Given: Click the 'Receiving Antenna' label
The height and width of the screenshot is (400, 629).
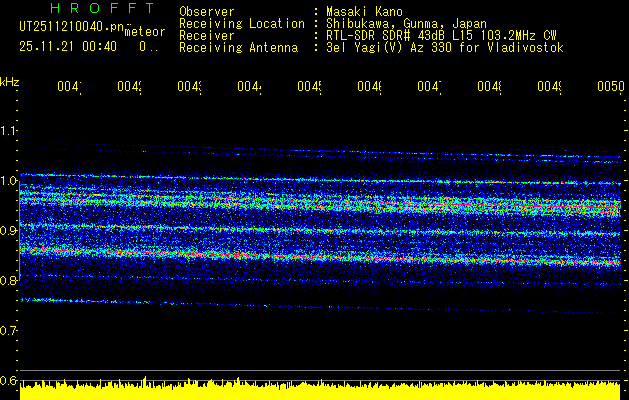Looking at the screenshot, I should click(238, 48).
